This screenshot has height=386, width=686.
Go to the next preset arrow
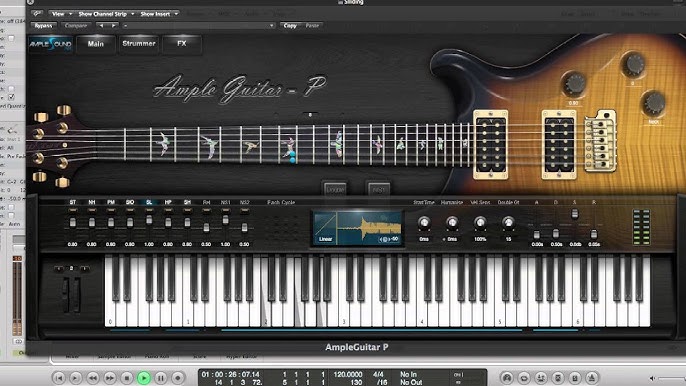point(113,25)
